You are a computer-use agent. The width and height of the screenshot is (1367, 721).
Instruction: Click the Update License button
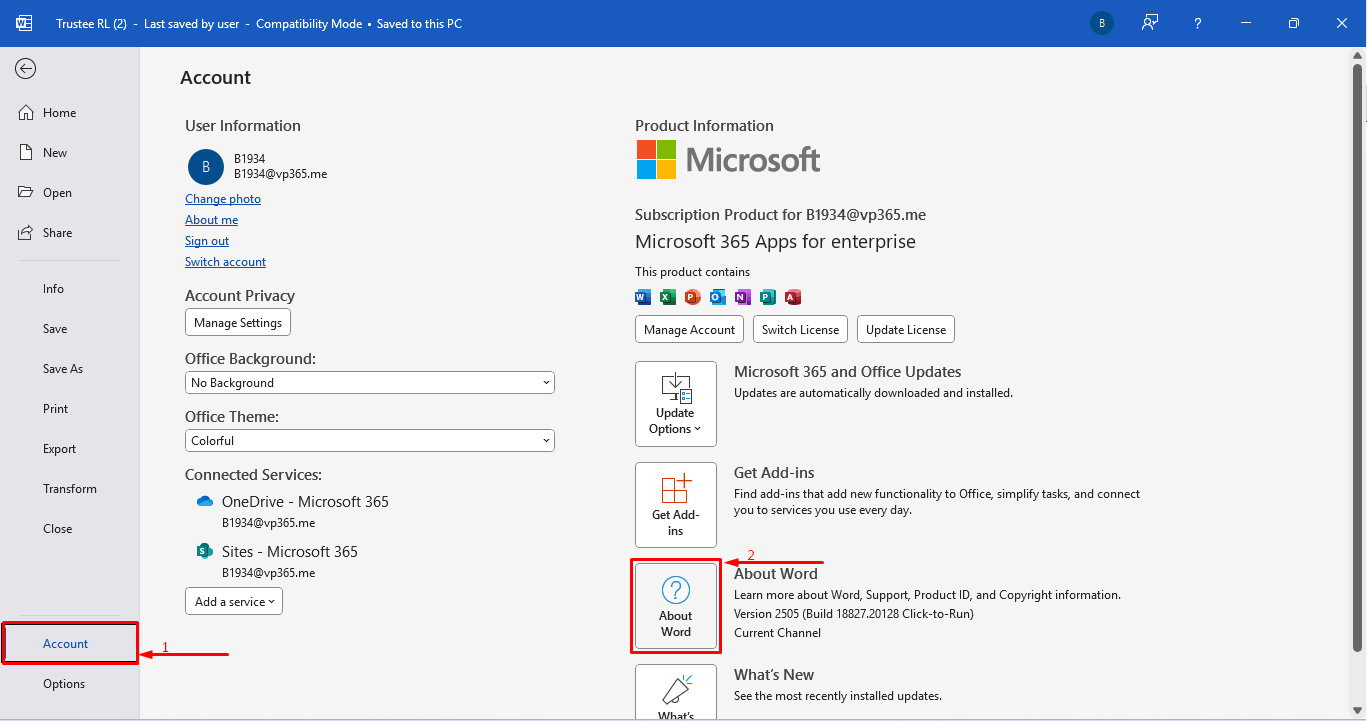(x=906, y=330)
